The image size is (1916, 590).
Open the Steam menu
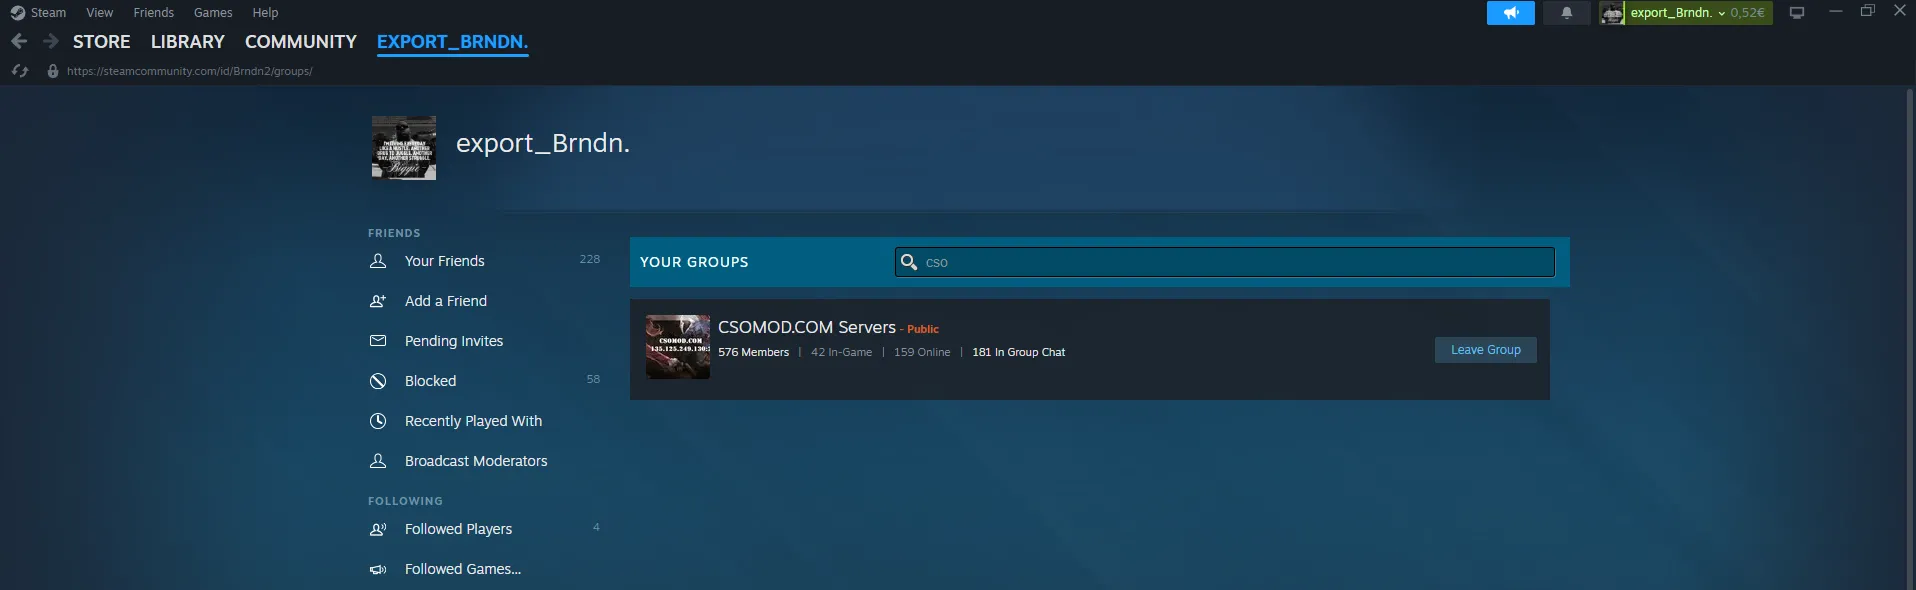(x=39, y=13)
